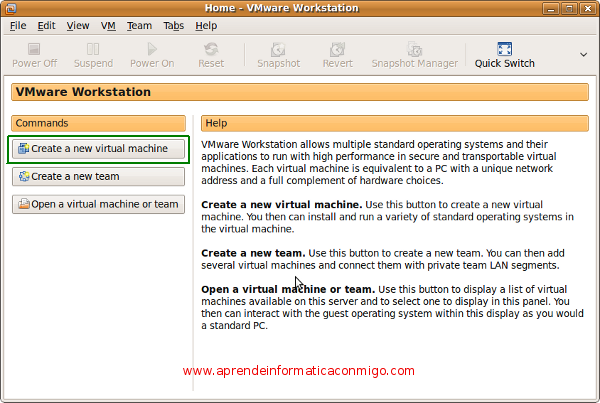Viewport: 600px width, 403px height.
Task: Open the Team menu
Action: tap(139, 26)
